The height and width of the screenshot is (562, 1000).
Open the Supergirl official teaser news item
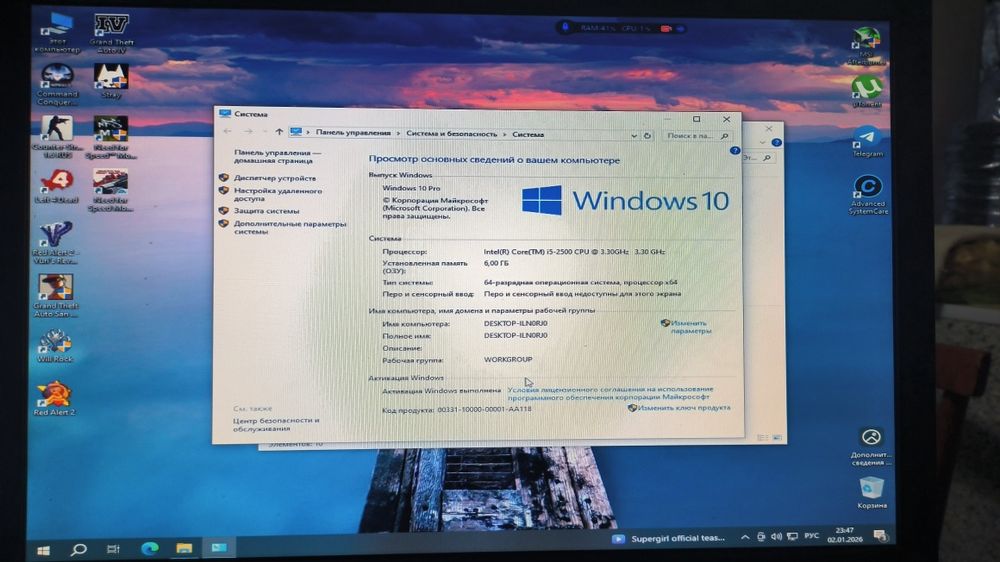coord(668,538)
